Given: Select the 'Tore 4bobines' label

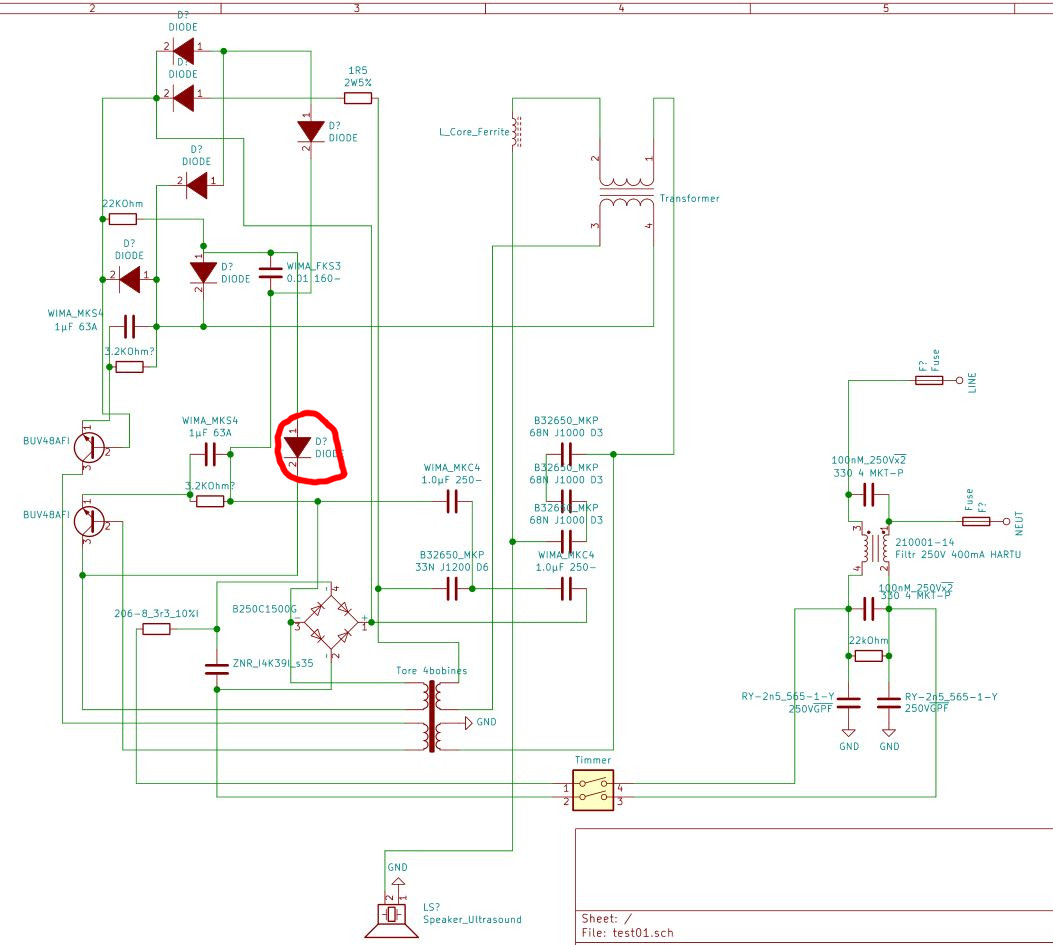Looking at the screenshot, I should point(431,670).
